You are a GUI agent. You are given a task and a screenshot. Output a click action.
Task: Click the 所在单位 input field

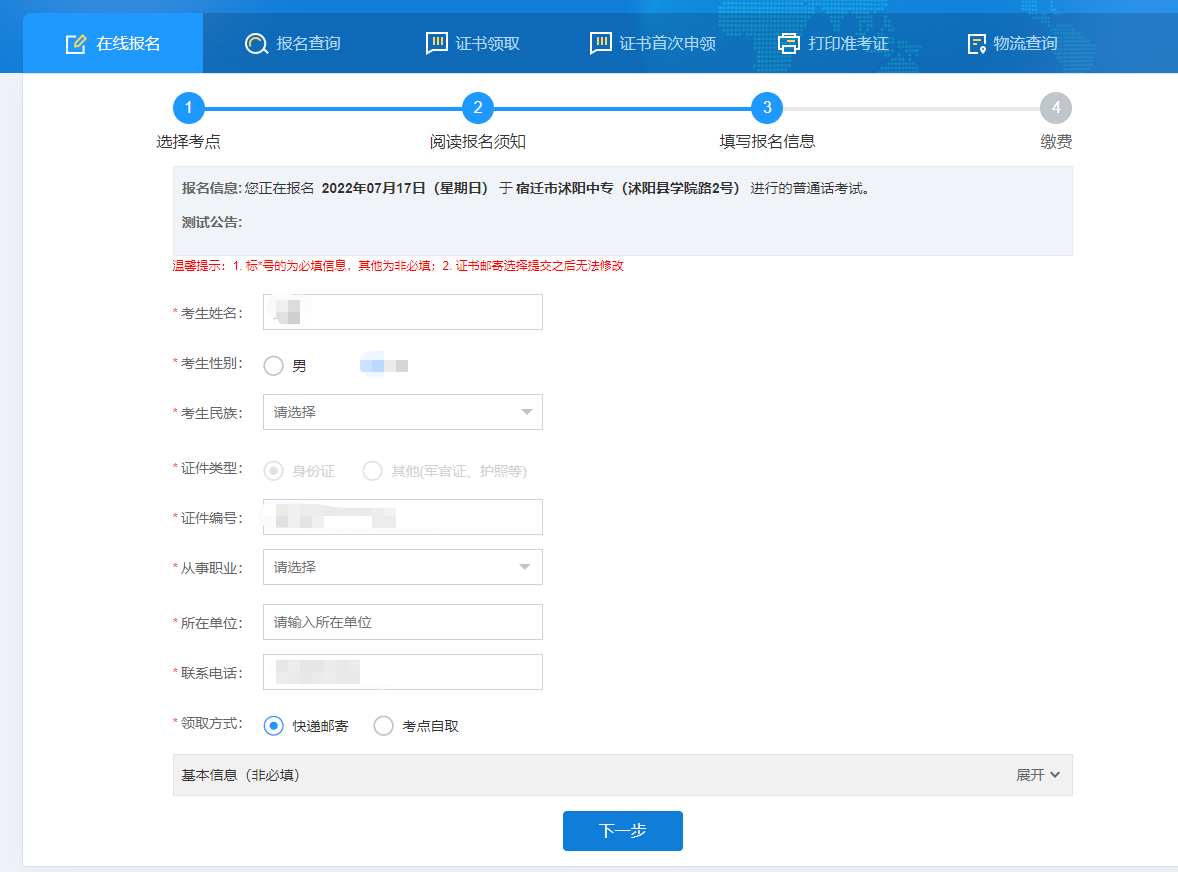click(x=402, y=622)
